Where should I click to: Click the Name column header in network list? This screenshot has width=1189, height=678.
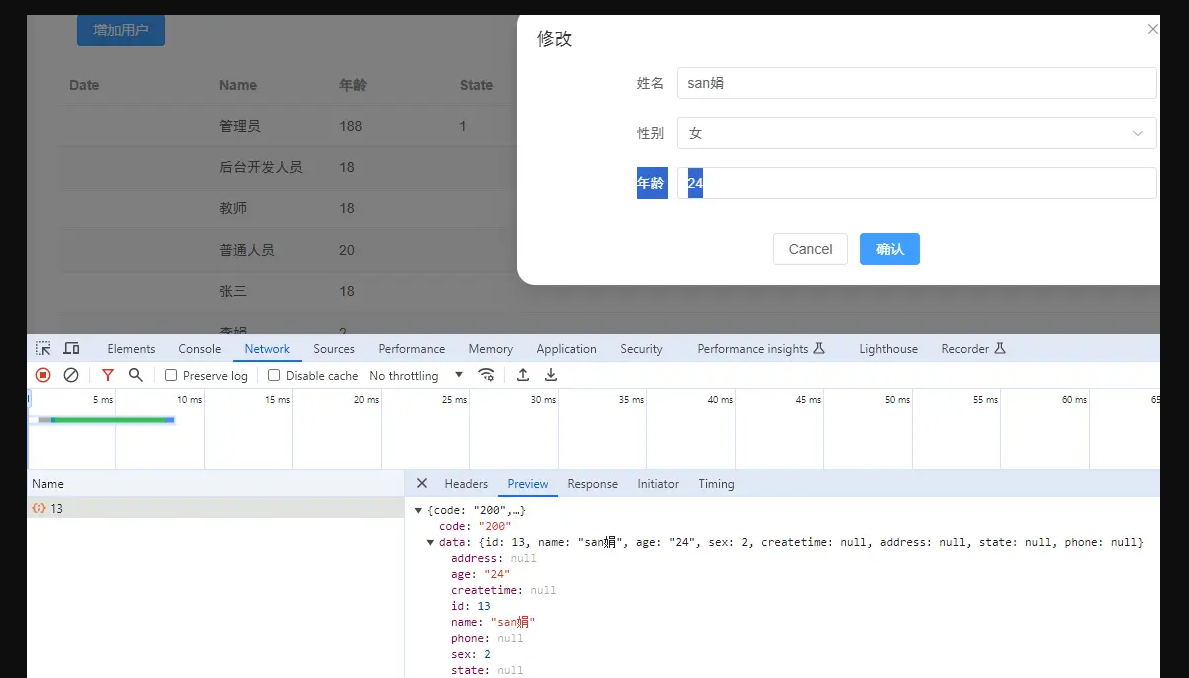click(215, 484)
